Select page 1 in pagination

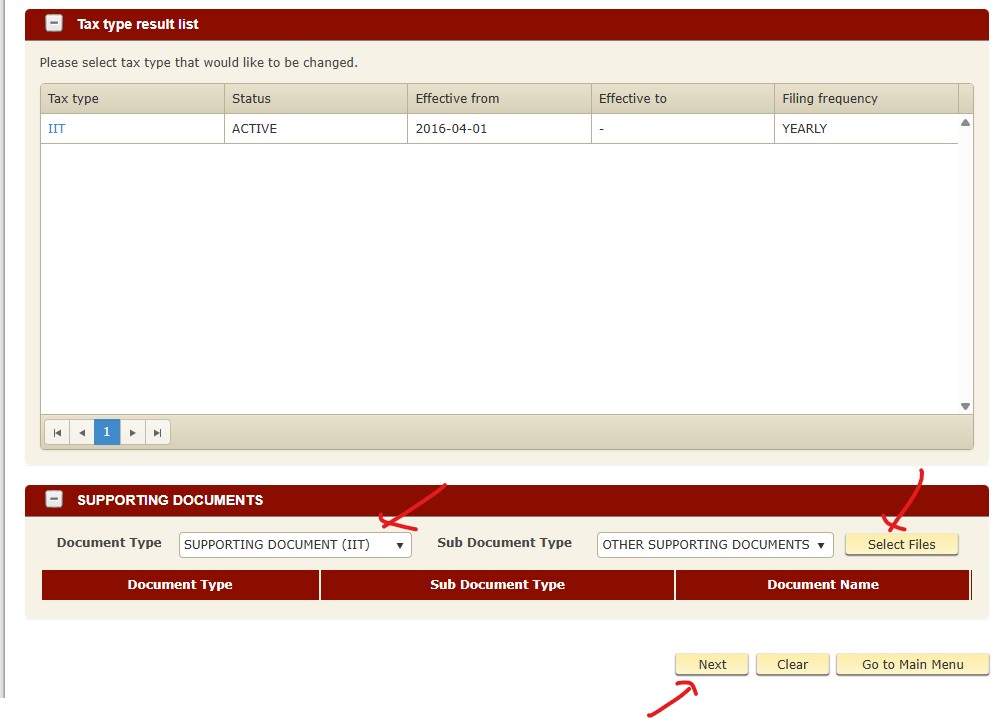[x=107, y=432]
